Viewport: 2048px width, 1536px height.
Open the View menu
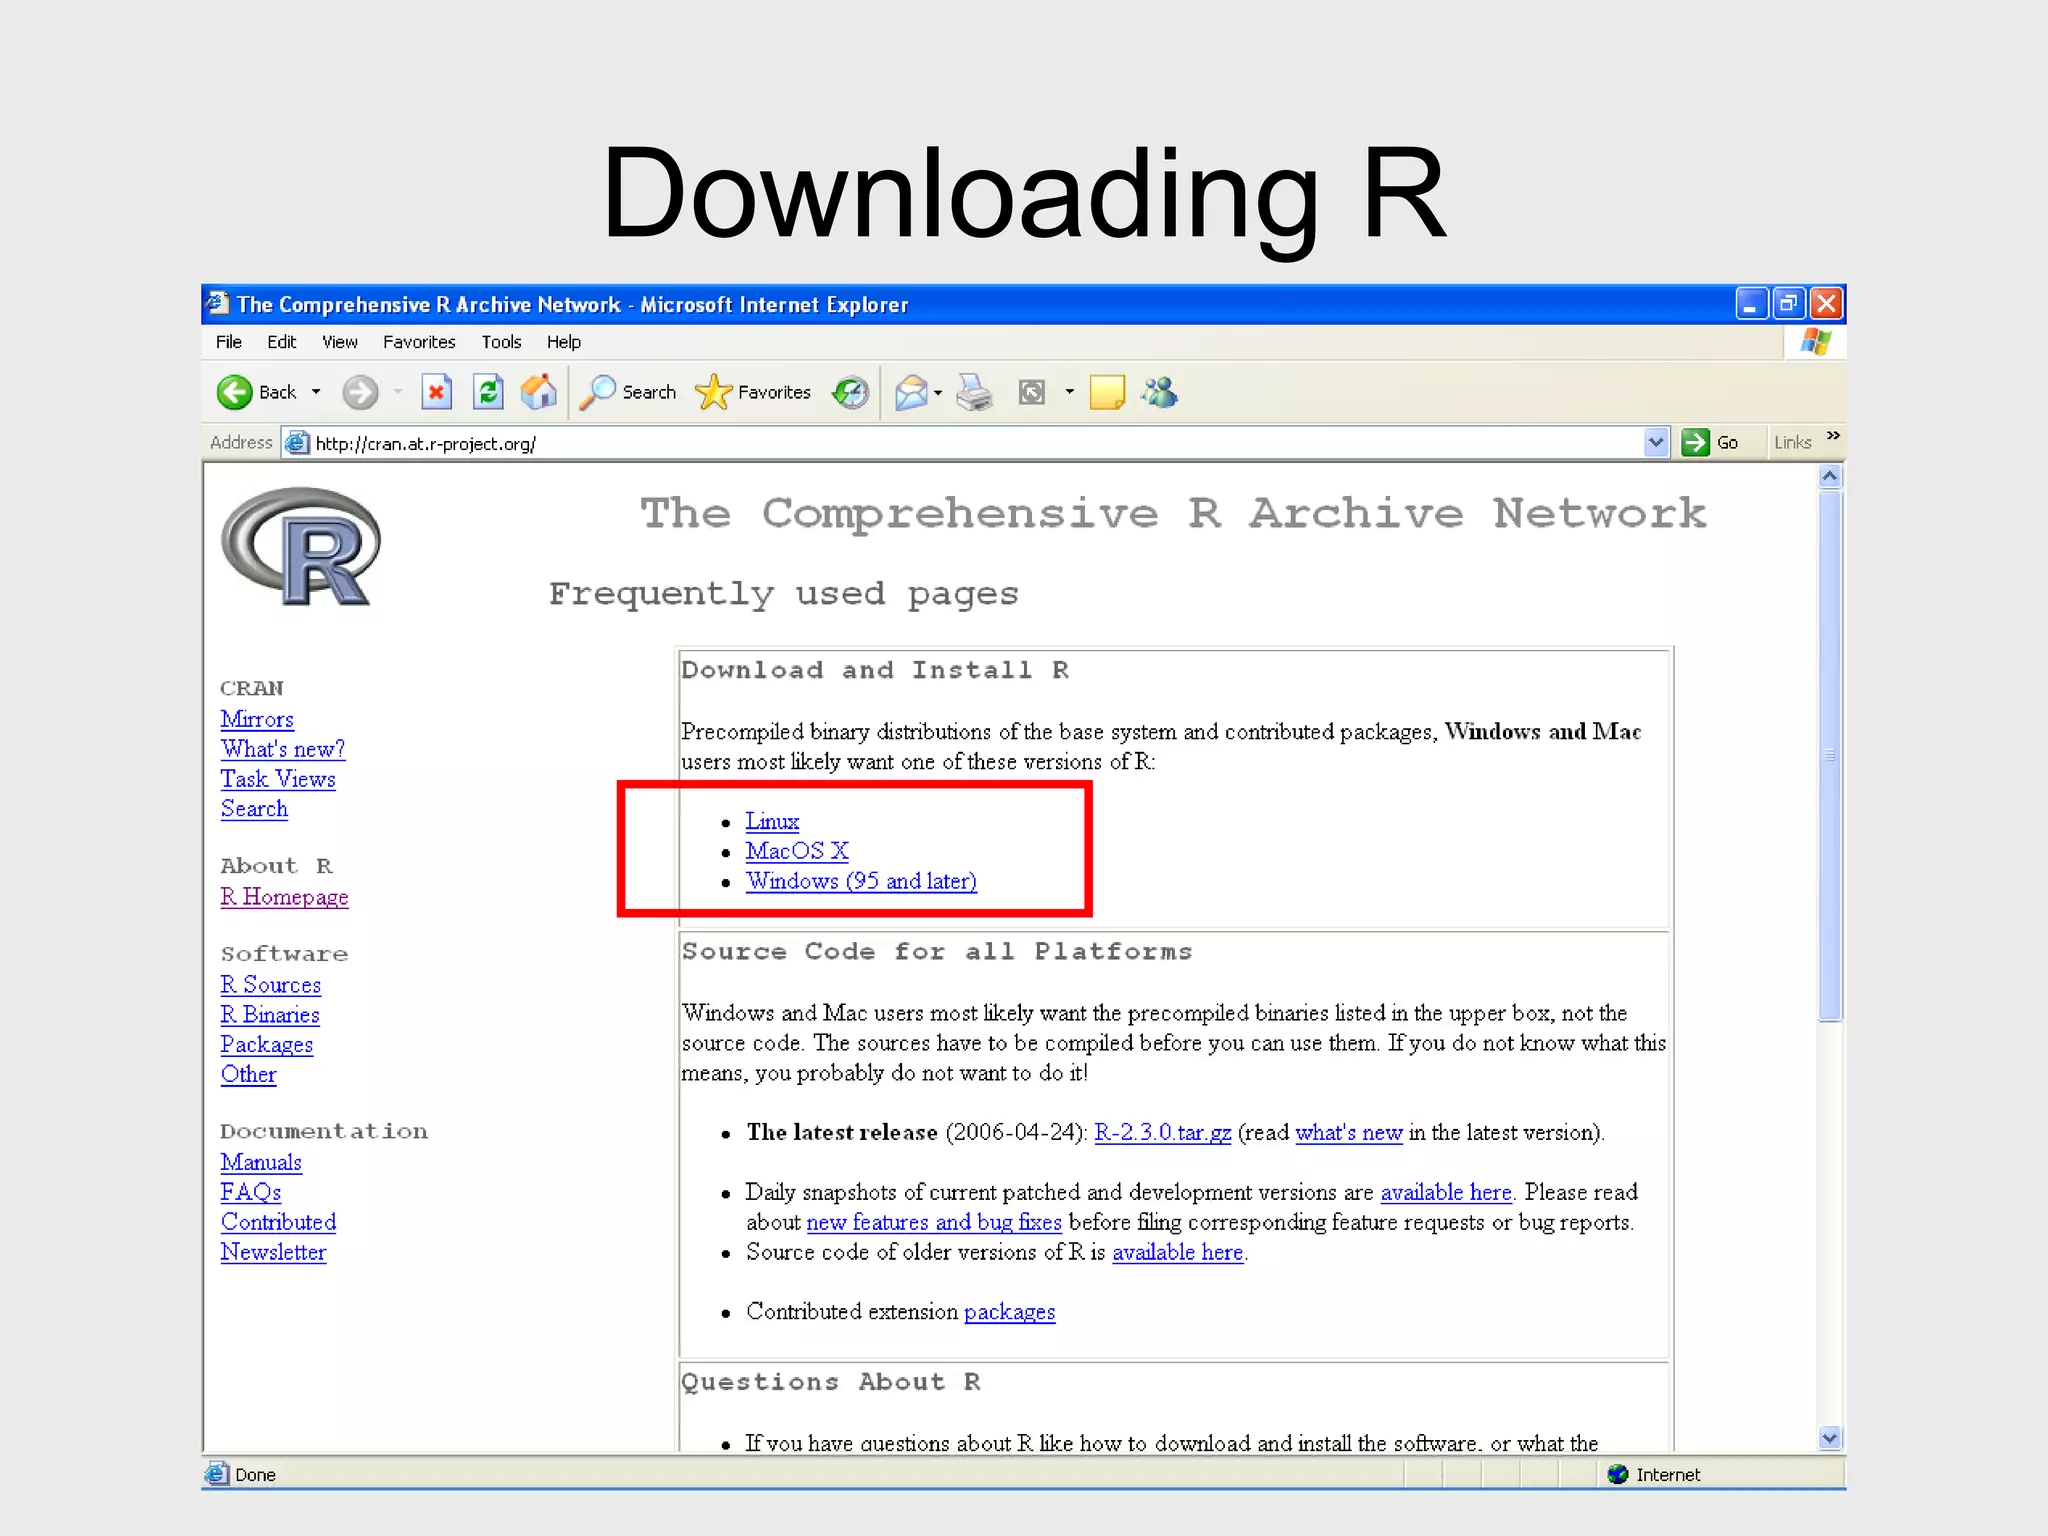coord(339,342)
